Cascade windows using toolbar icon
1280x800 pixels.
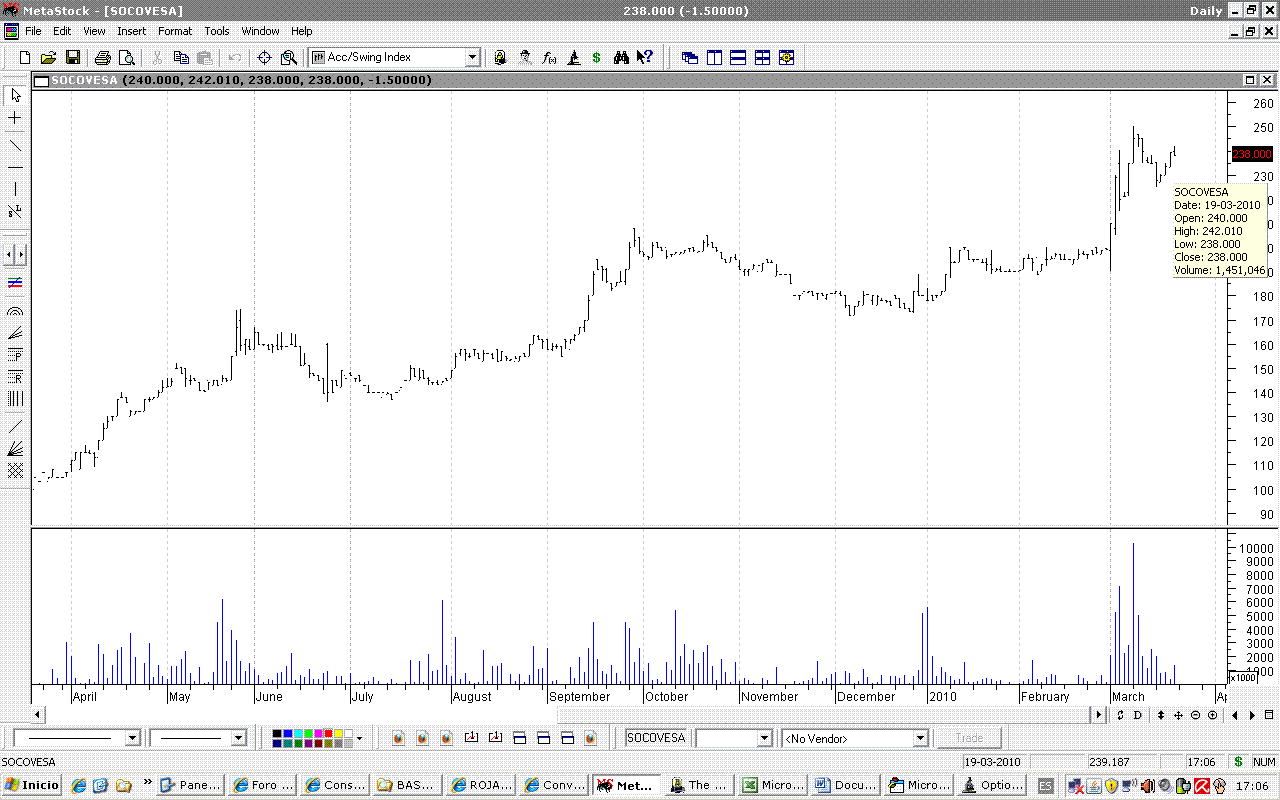point(690,58)
